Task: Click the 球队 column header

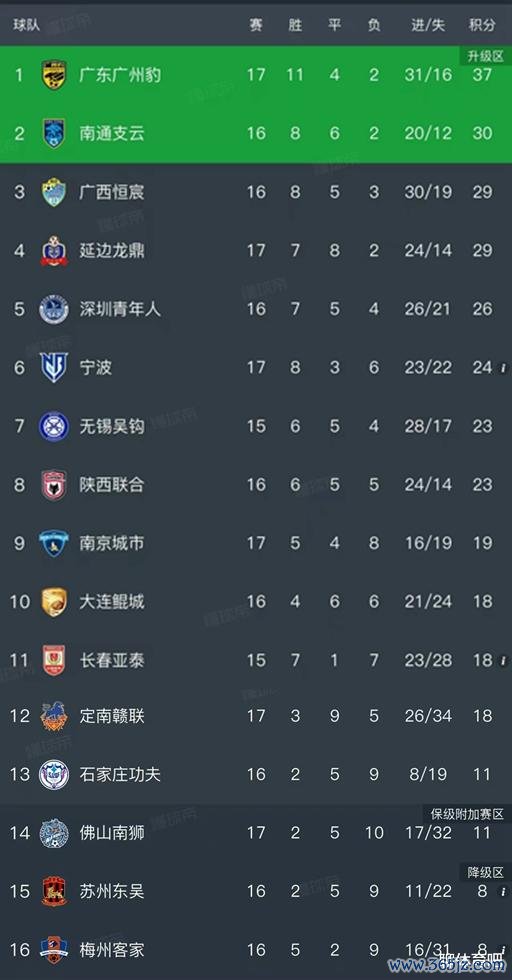Action: pyautogui.click(x=26, y=25)
